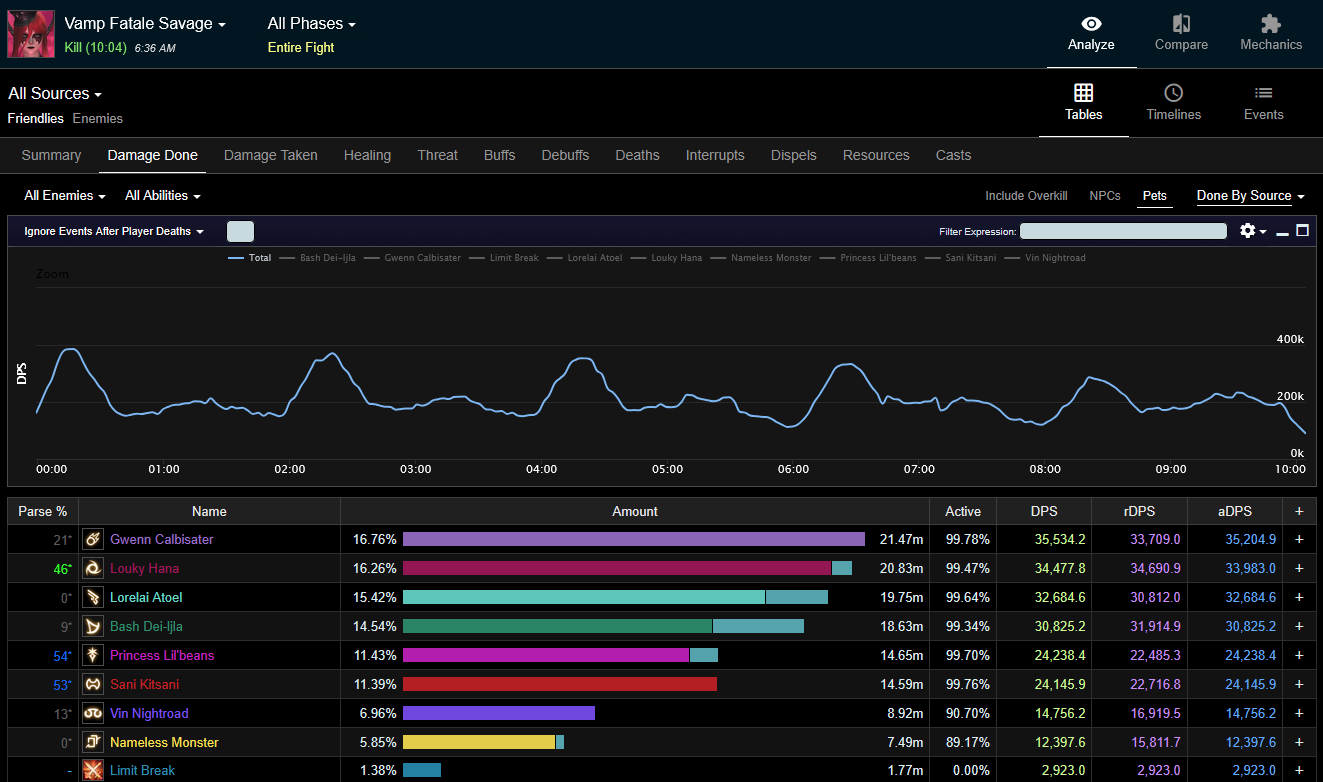
Task: Click Sani Kitsani's job icon
Action: tap(94, 685)
